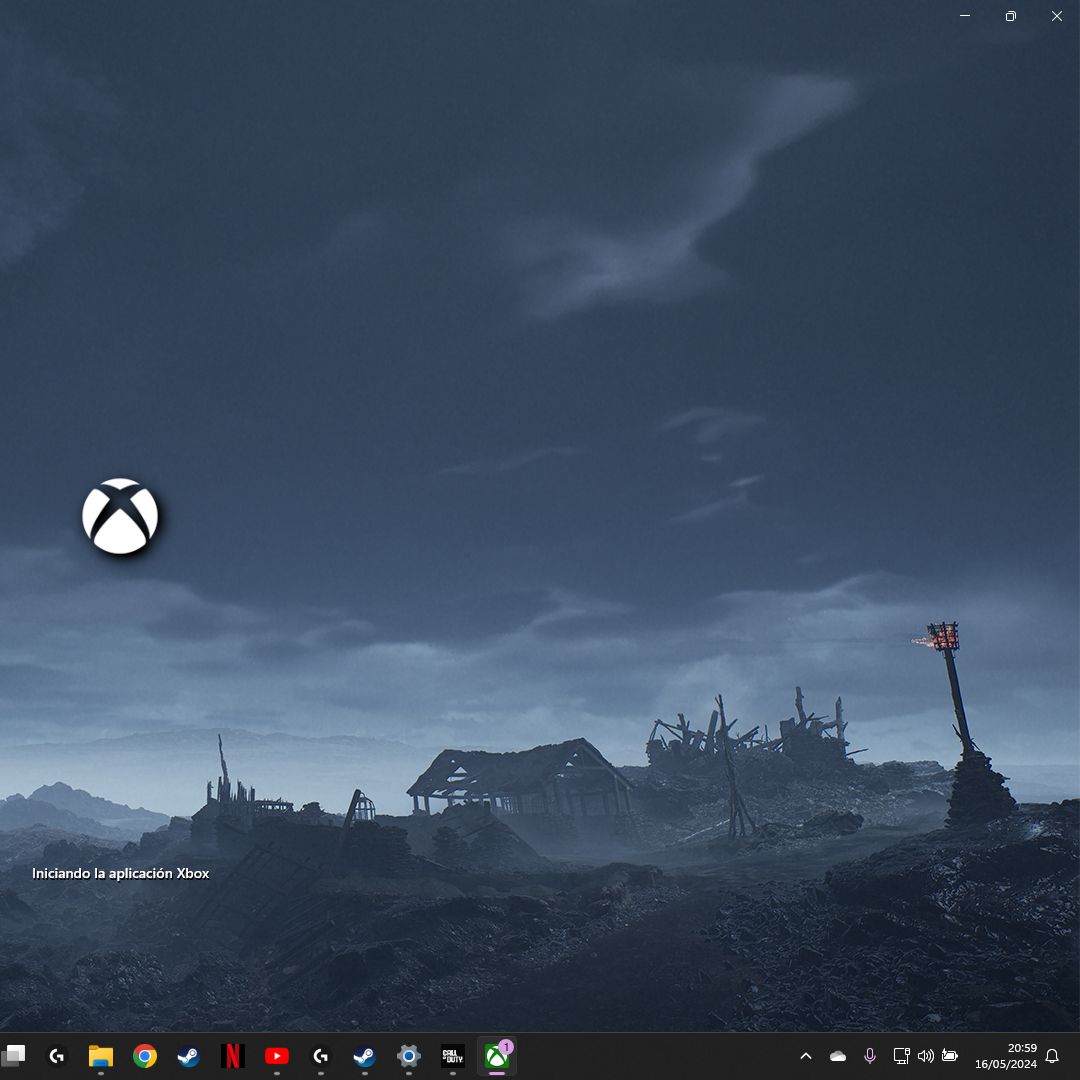This screenshot has width=1080, height=1080.
Task: Open the blue gear settings icon in taskbar
Action: point(408,1055)
